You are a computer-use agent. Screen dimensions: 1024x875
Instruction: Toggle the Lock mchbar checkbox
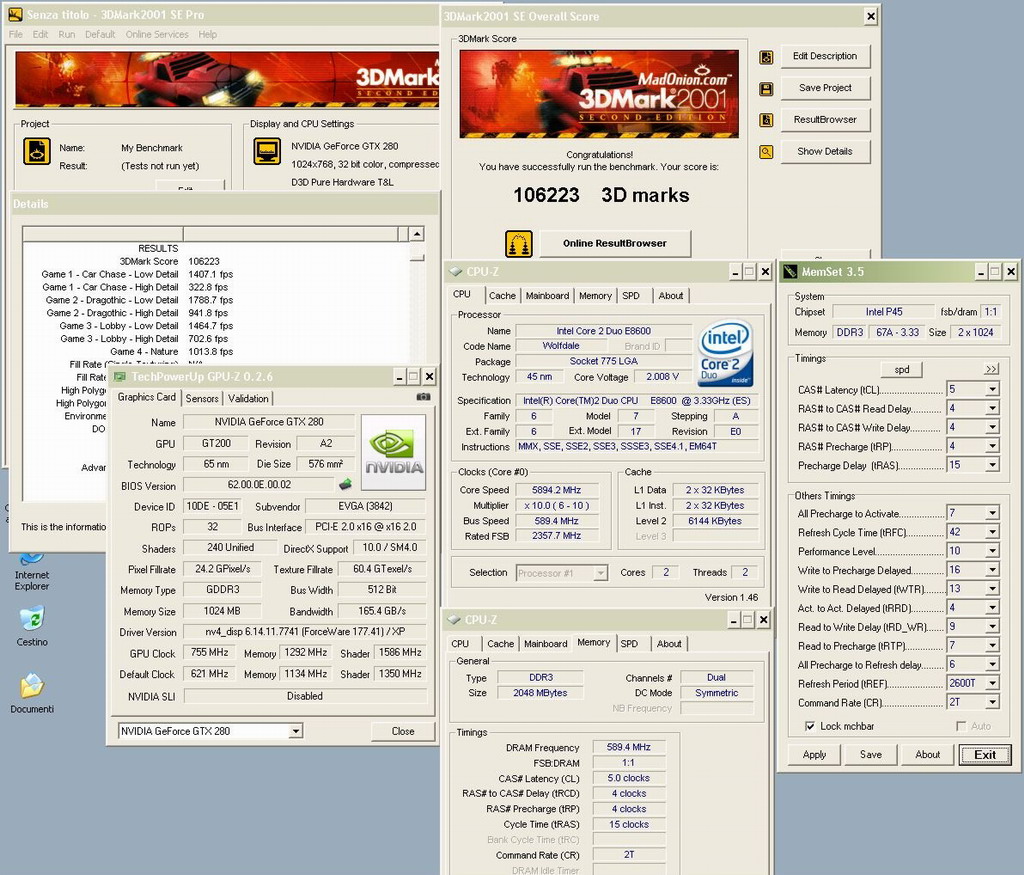[x=810, y=726]
